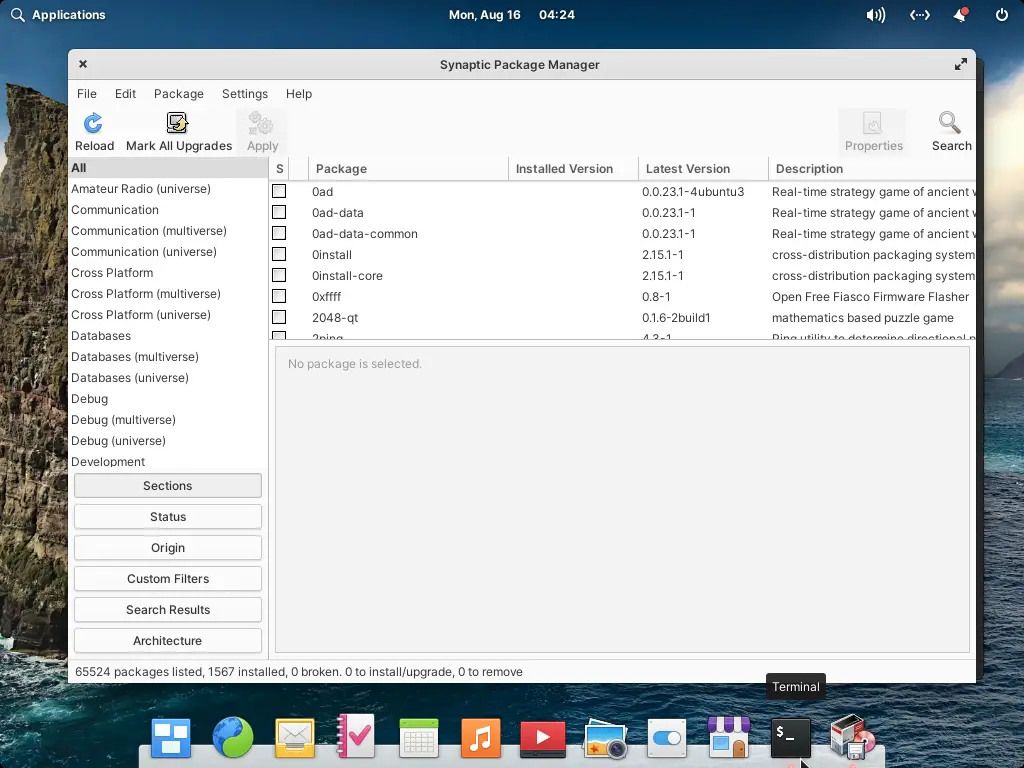Open AppCenter store icon in dock
The image size is (1024, 768).
[x=729, y=737]
